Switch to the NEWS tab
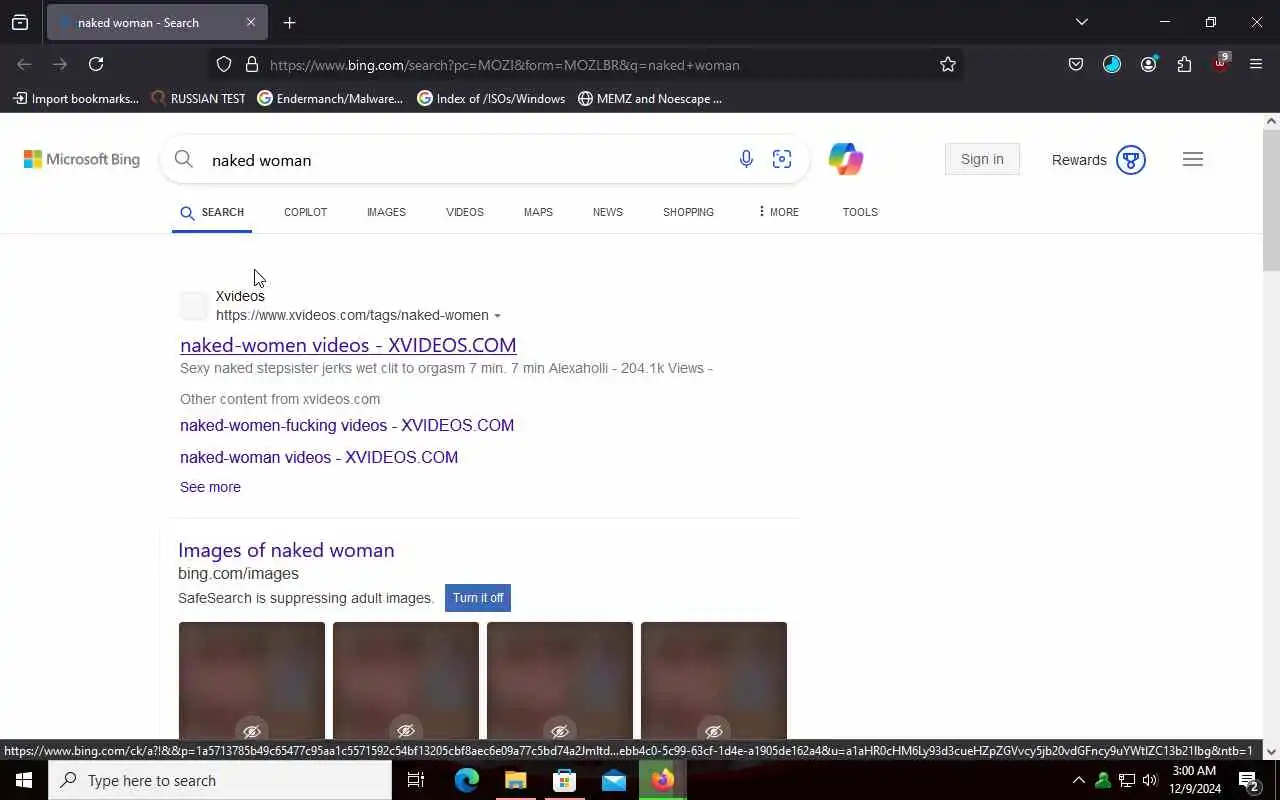This screenshot has width=1280, height=800. click(x=608, y=212)
